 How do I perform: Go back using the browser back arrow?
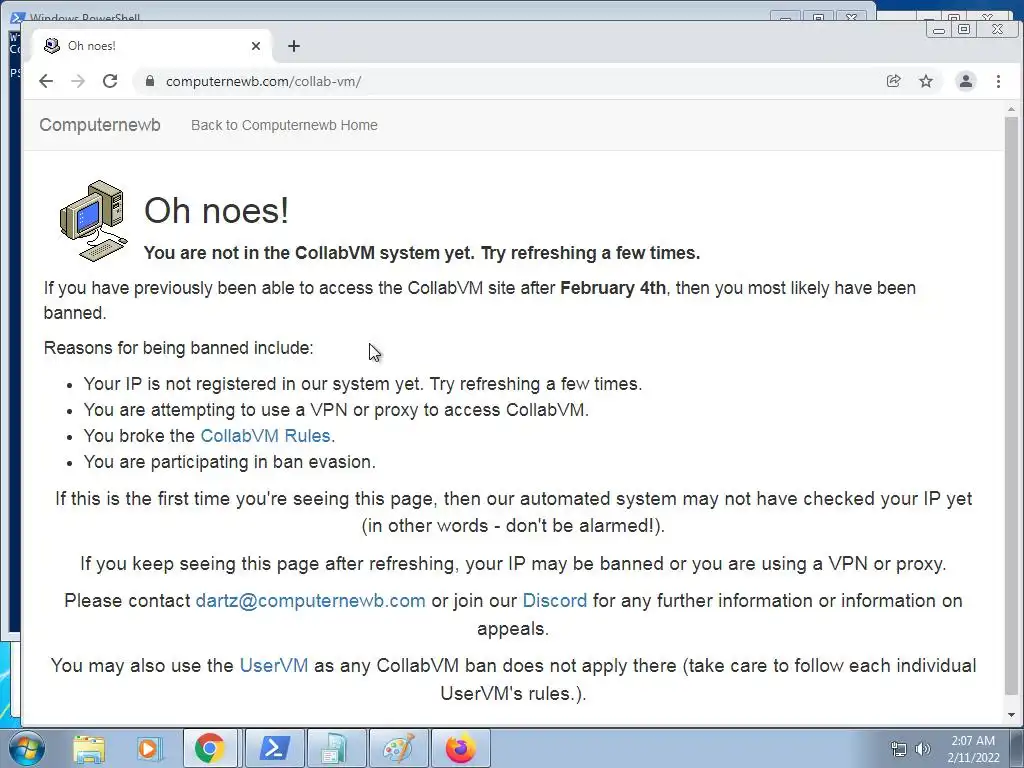[x=46, y=81]
